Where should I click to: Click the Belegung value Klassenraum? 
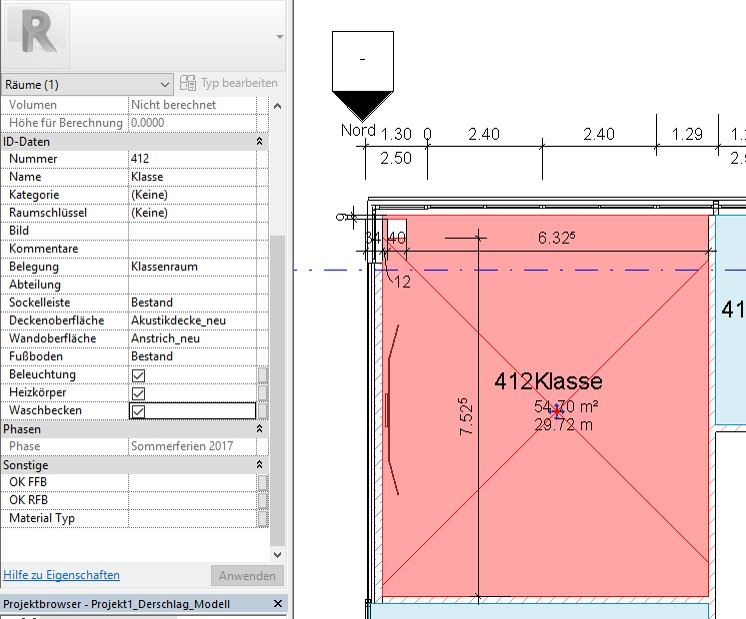192,267
